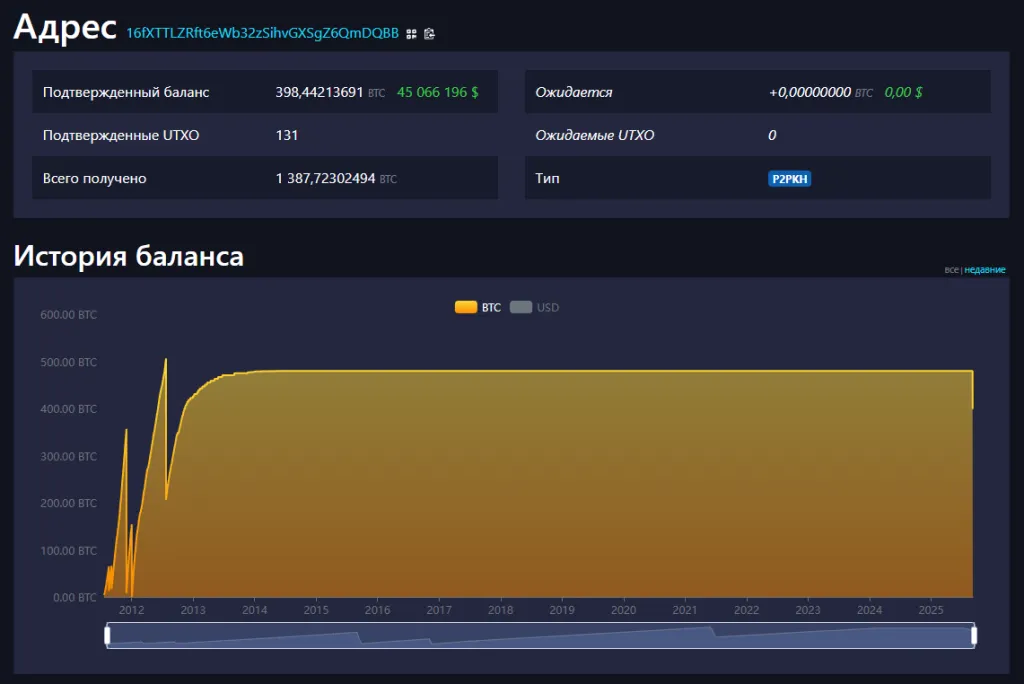Copy the address using the clipboard icon
The height and width of the screenshot is (684, 1024).
[x=429, y=33]
